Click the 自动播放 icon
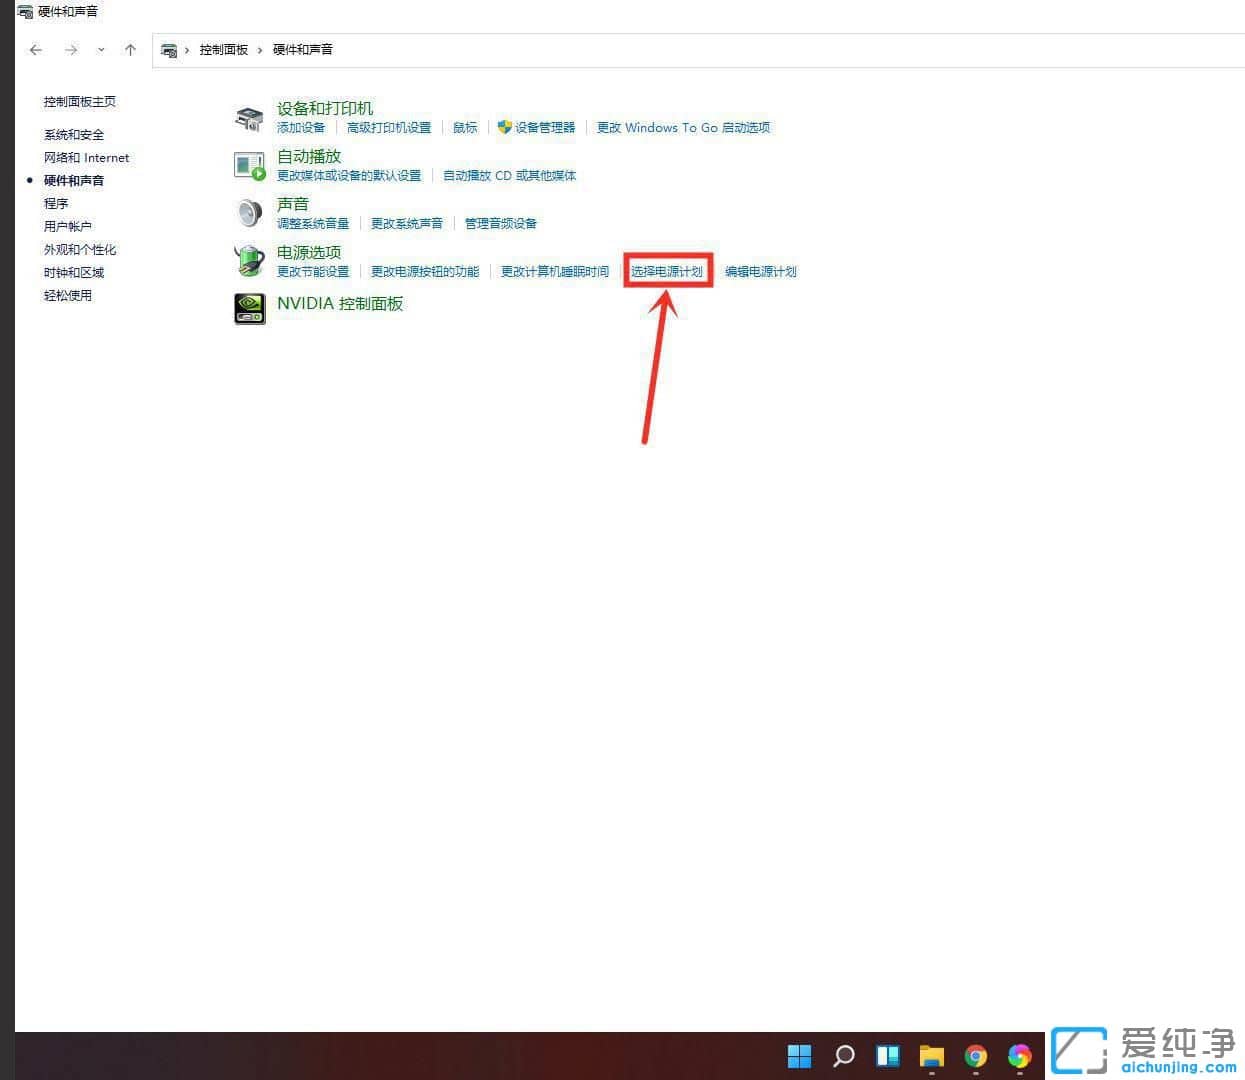This screenshot has height=1080, width=1245. click(249, 164)
